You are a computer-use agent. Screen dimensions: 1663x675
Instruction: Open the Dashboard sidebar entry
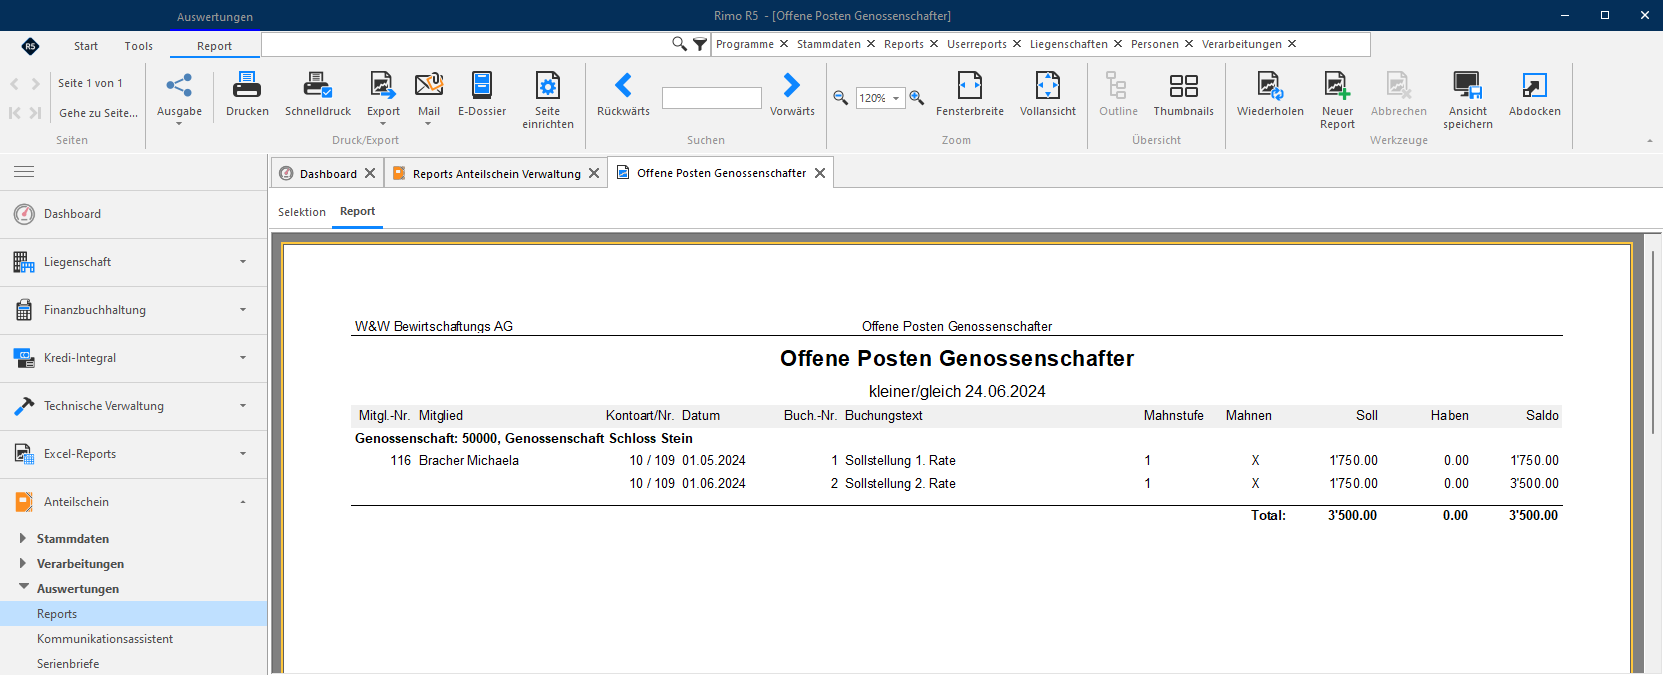[134, 214]
